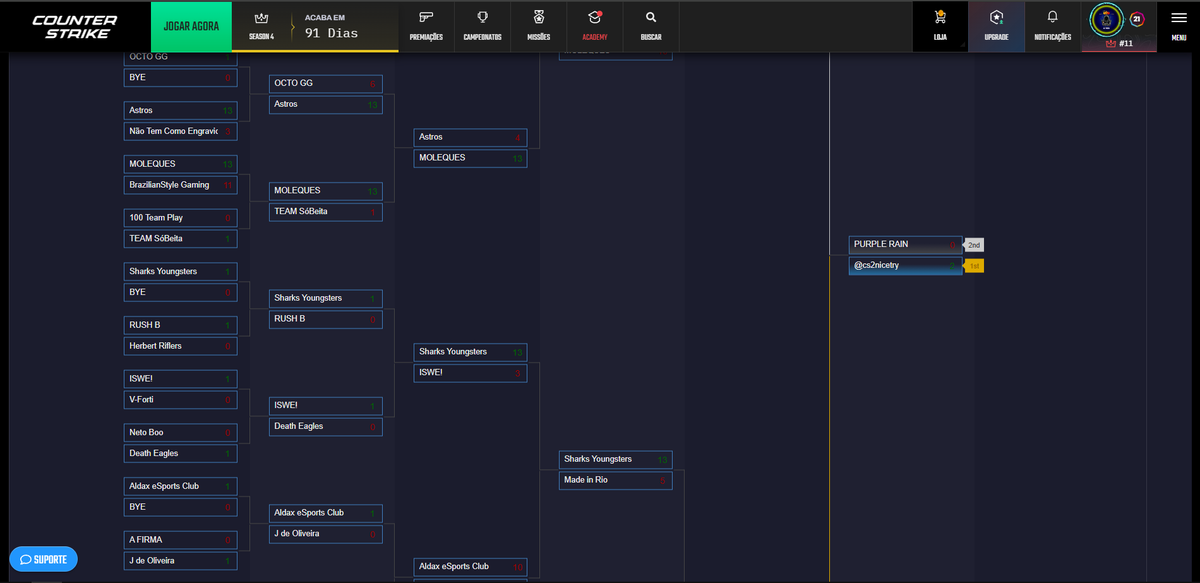The image size is (1200, 583).
Task: Click Astros in the match against MOLEQUES
Action: point(470,137)
